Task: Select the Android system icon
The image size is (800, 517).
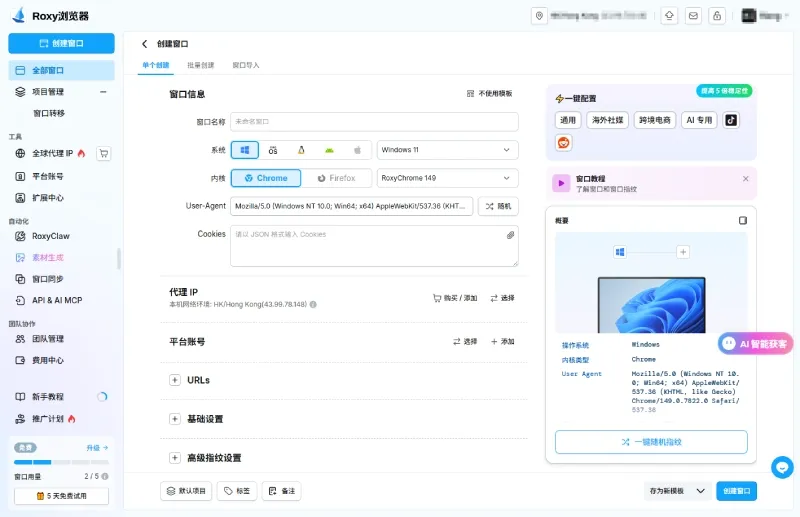Action: [x=329, y=150]
